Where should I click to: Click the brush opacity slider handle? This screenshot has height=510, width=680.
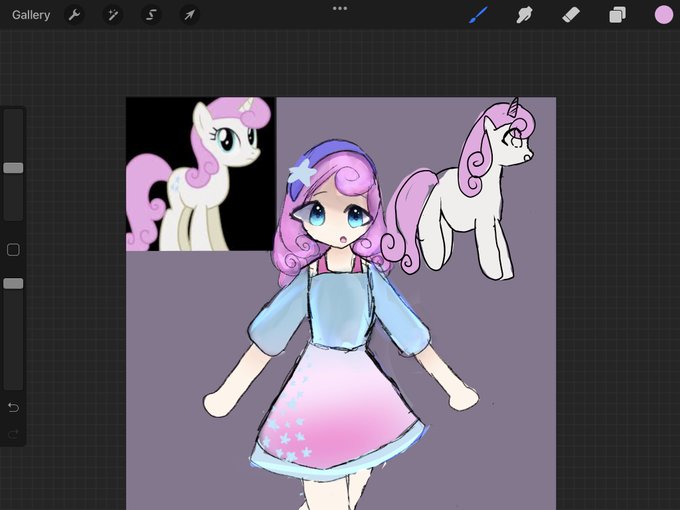coord(13,284)
